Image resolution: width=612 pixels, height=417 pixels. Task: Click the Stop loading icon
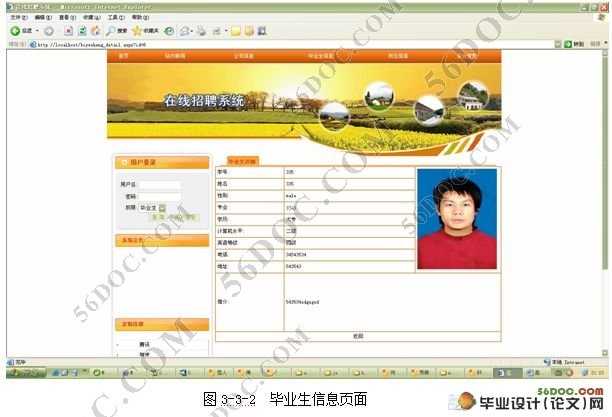click(68, 31)
